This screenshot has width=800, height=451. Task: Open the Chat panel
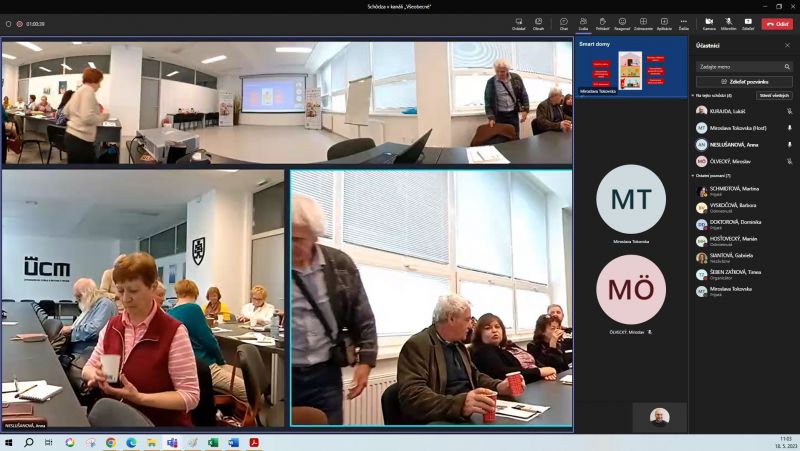564,23
